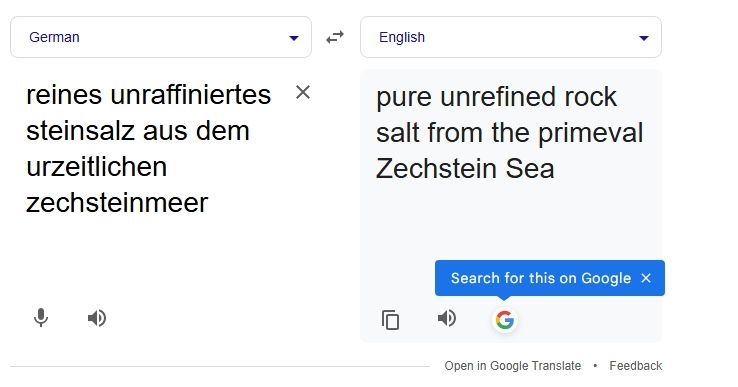This screenshot has width=738, height=387.
Task: Copy the English translation to clipboard
Action: click(390, 320)
